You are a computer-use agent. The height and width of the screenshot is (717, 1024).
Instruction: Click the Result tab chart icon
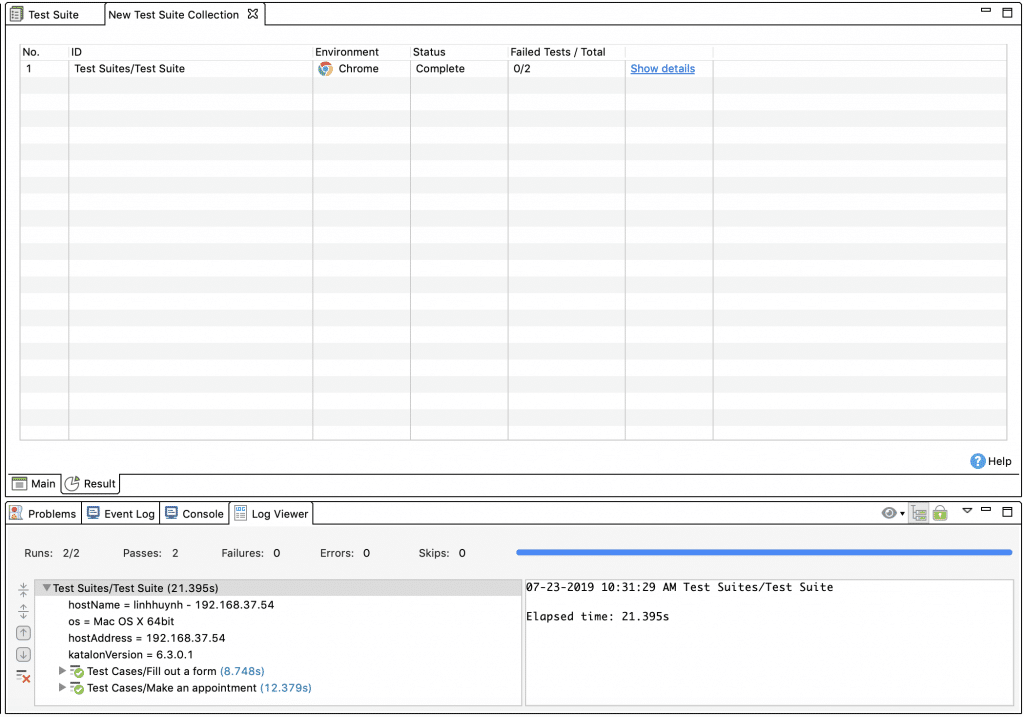click(x=72, y=483)
